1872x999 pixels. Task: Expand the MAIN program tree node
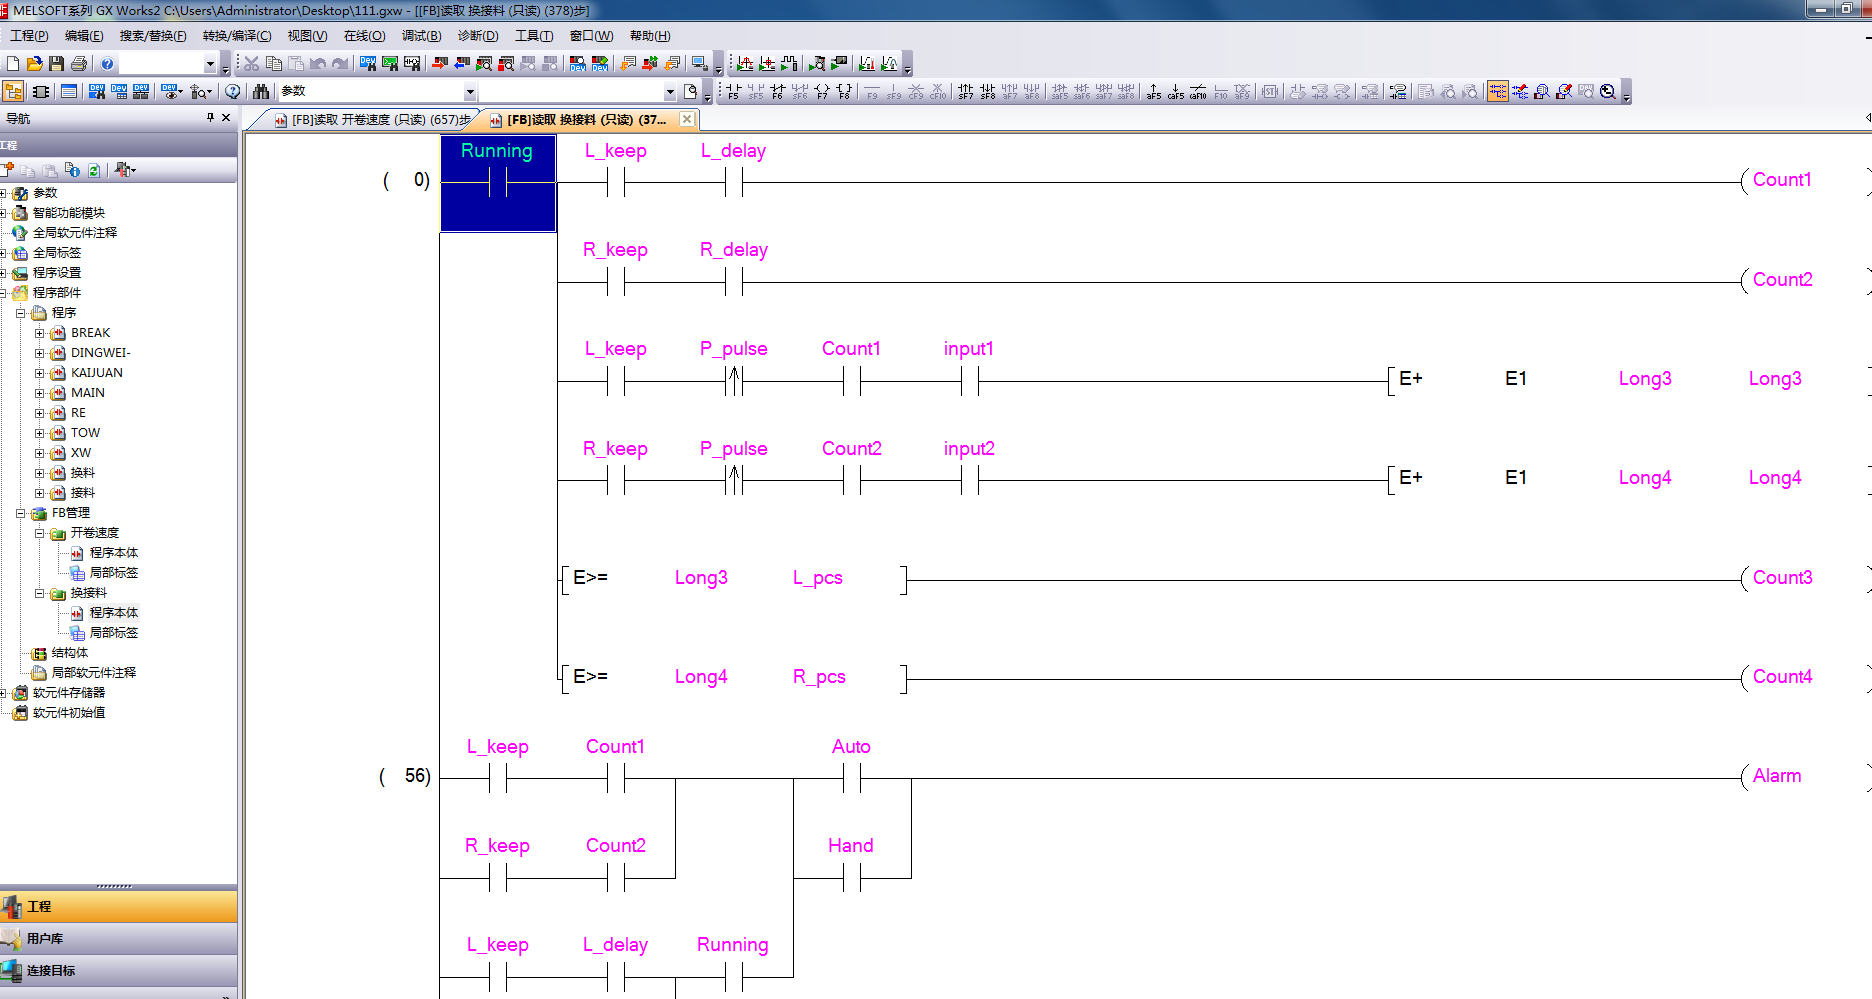tap(40, 393)
